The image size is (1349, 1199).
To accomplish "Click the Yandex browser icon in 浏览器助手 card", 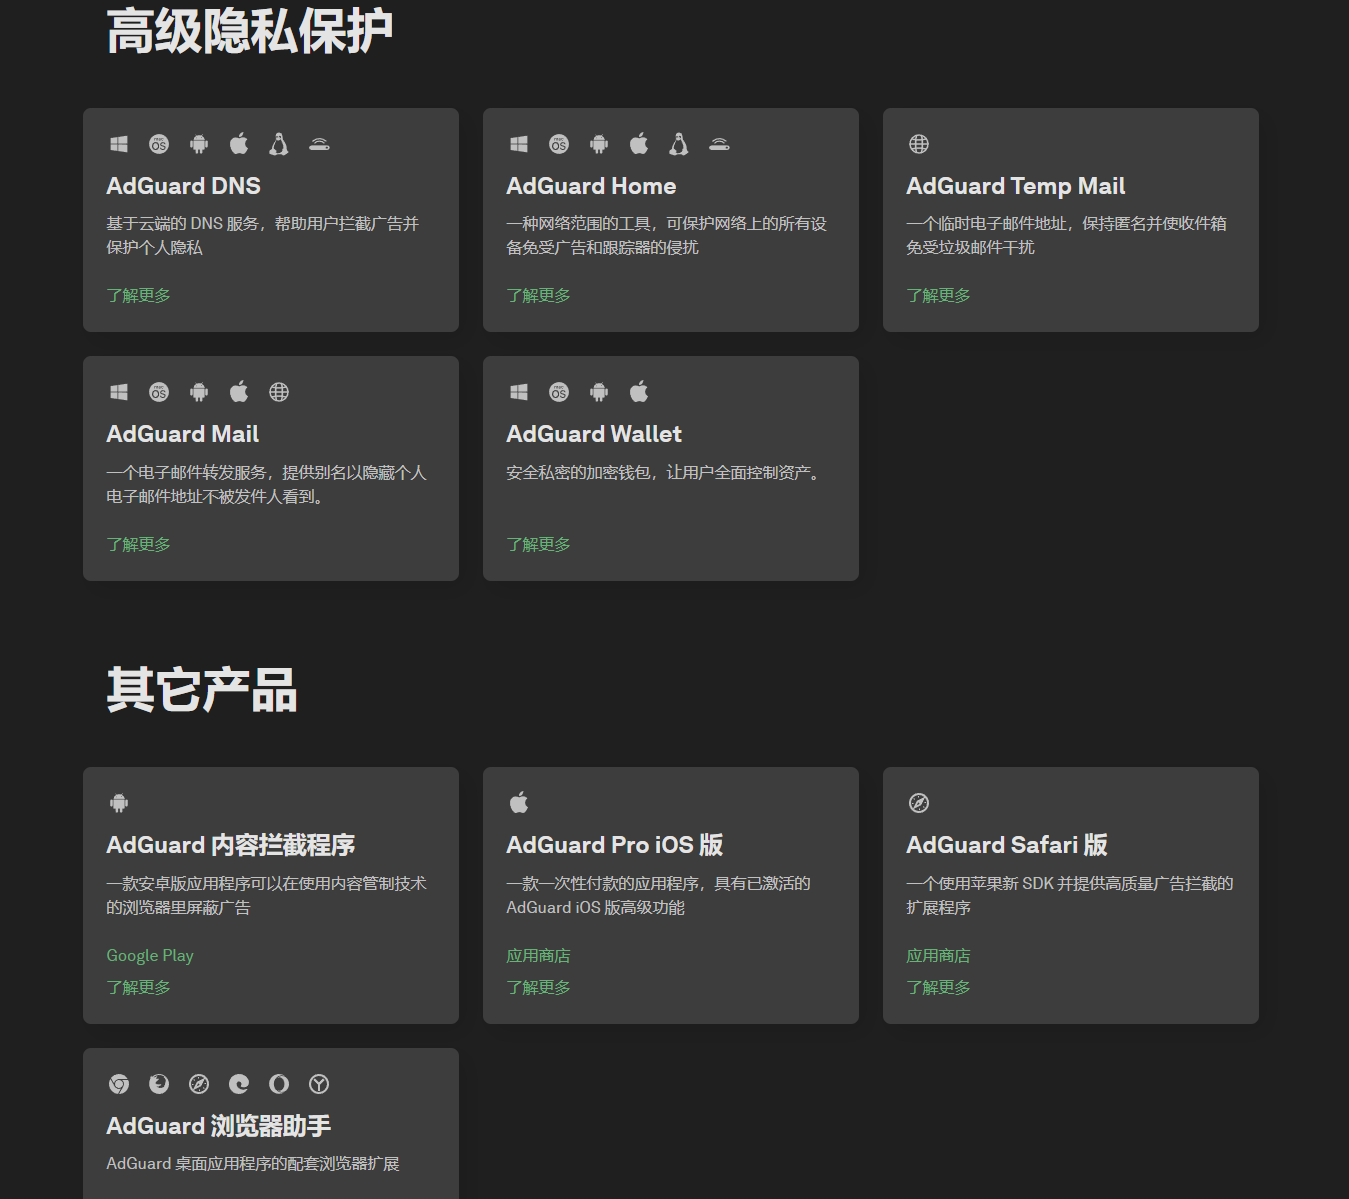I will coord(319,1084).
